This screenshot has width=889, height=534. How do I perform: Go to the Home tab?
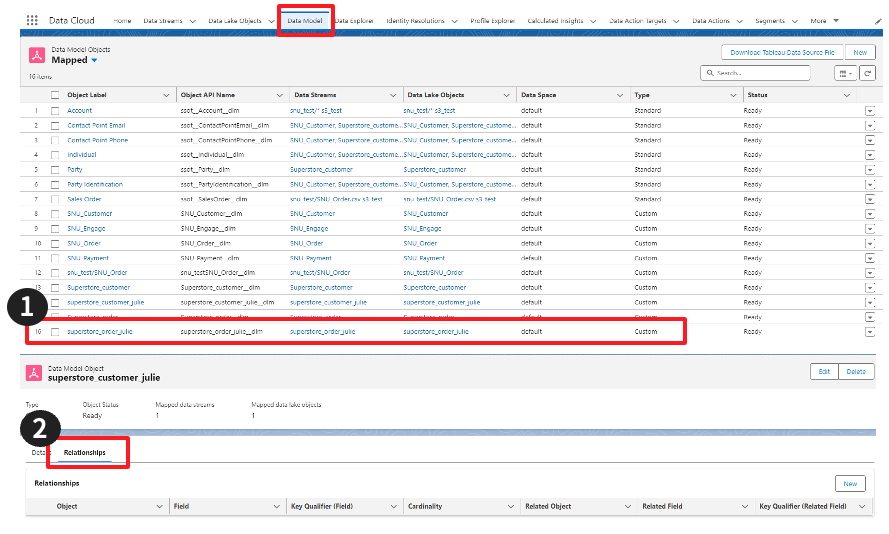[x=122, y=21]
